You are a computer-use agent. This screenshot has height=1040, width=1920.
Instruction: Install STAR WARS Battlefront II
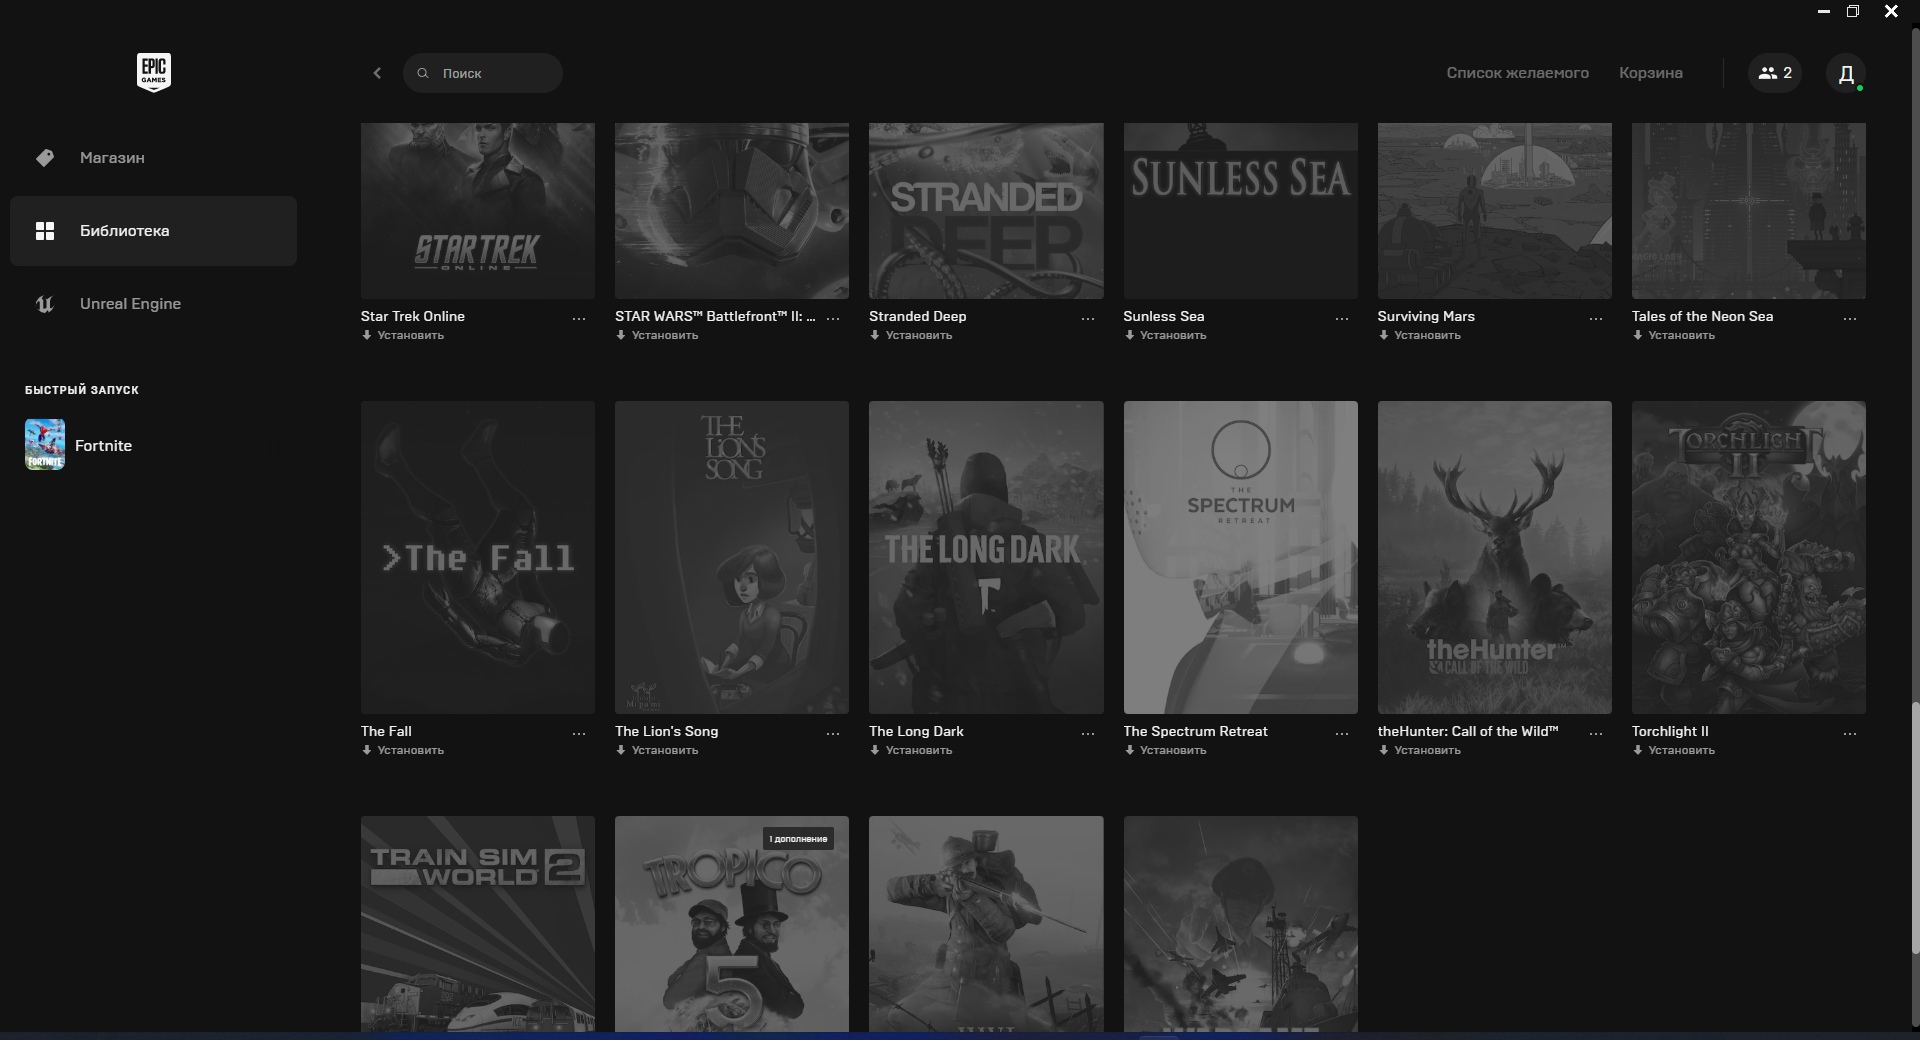657,335
